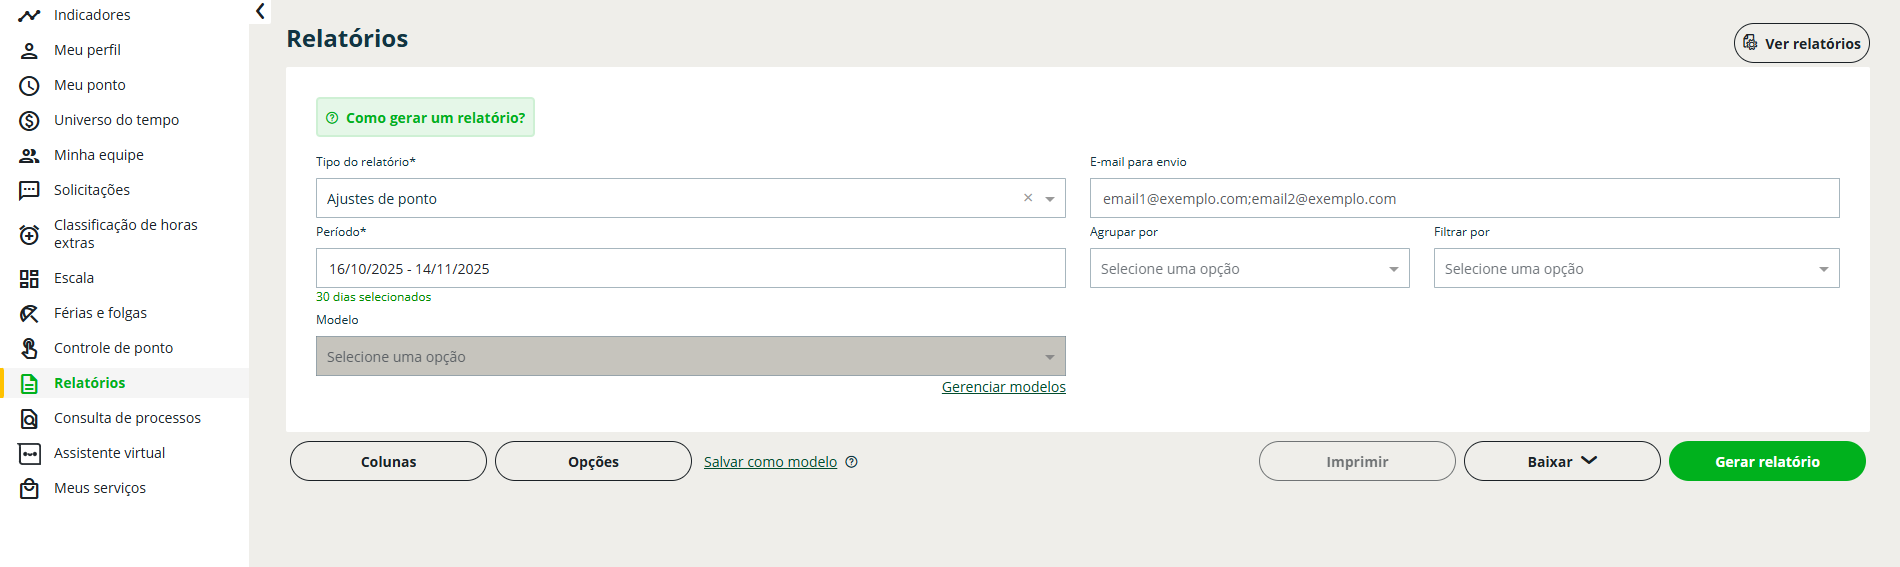Open the Filtrar por dropdown
This screenshot has width=1900, height=567.
1636,269
